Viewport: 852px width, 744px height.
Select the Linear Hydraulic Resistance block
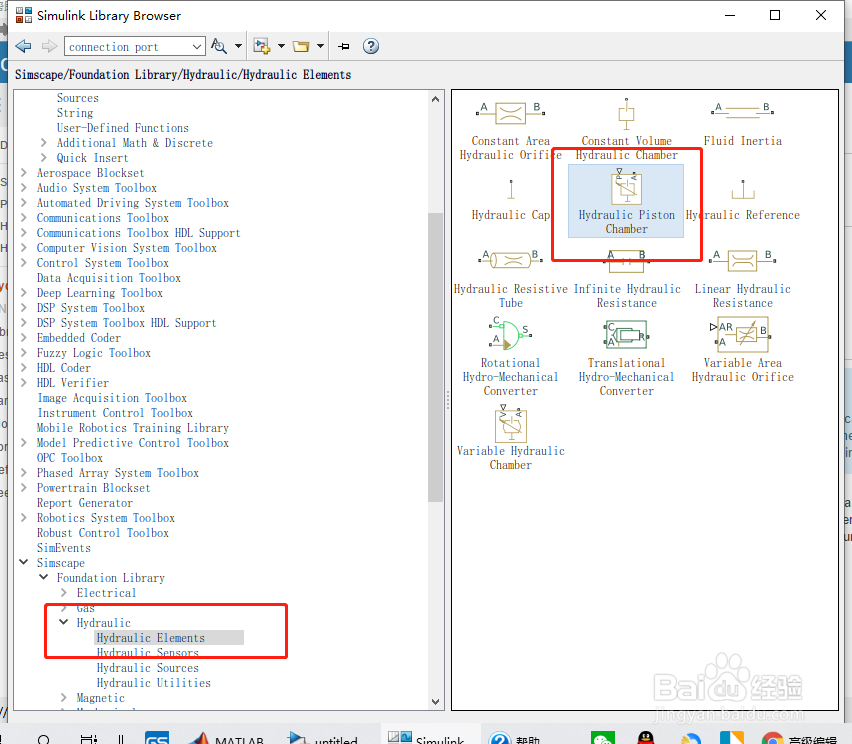(x=742, y=279)
